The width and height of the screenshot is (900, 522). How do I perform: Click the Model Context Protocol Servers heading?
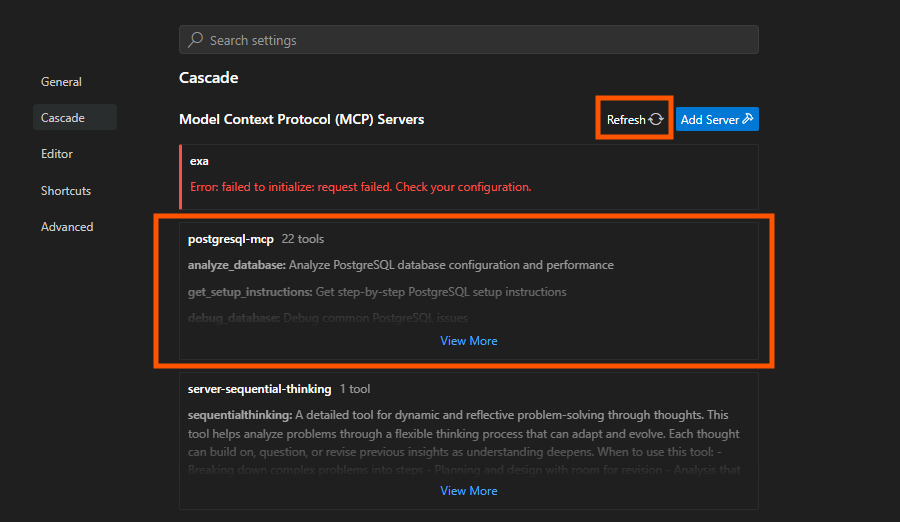coord(301,119)
